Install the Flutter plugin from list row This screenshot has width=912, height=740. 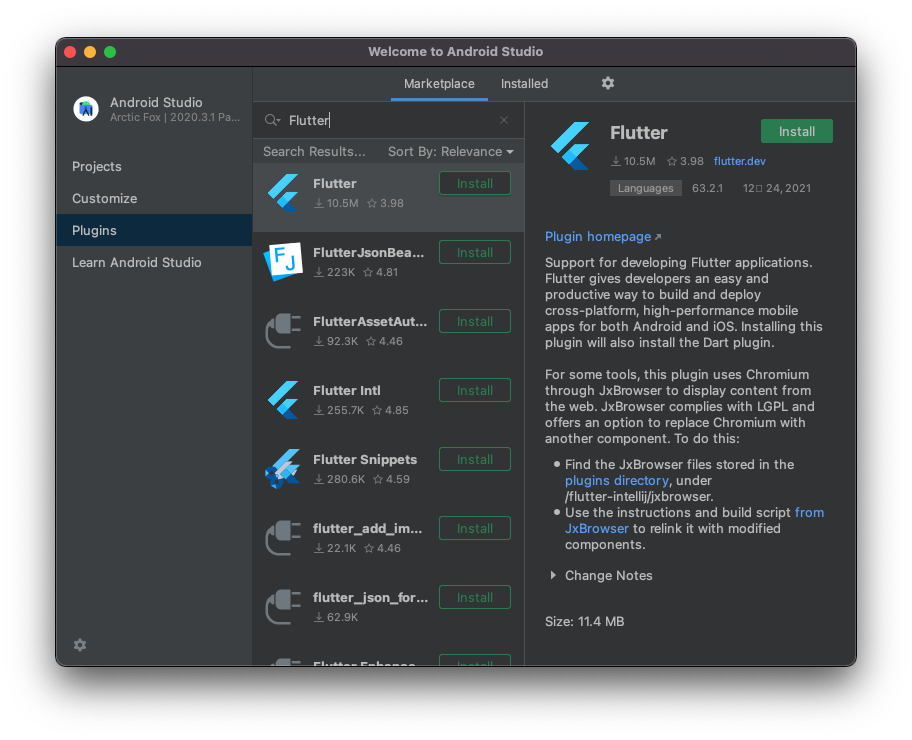475,183
